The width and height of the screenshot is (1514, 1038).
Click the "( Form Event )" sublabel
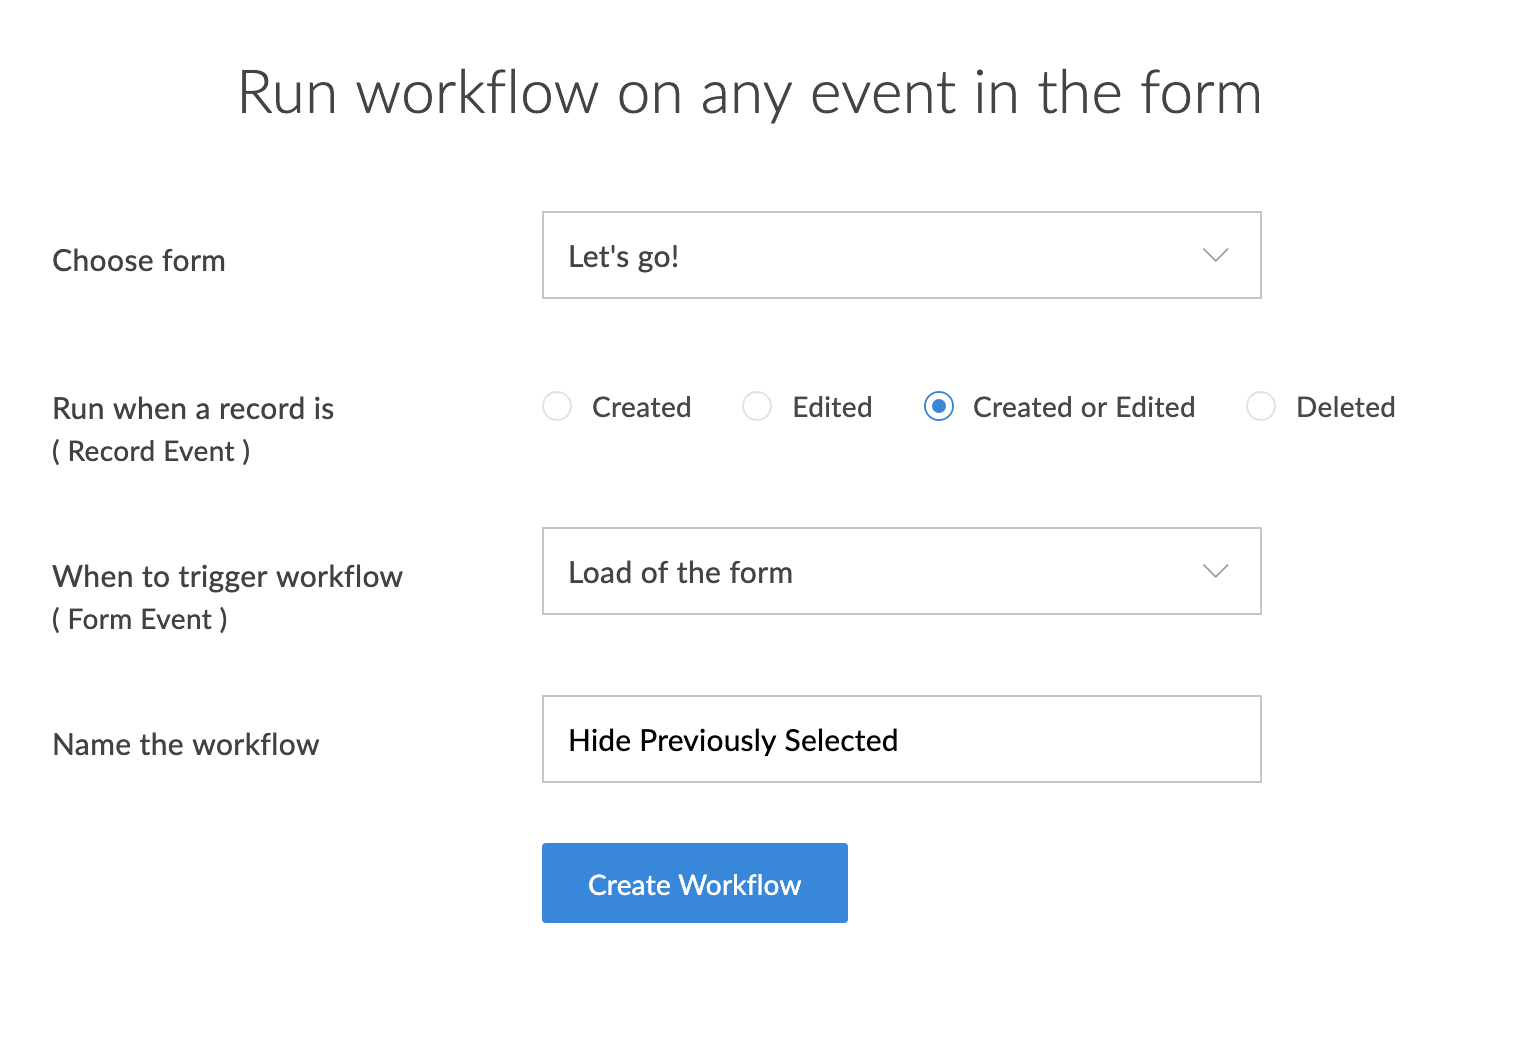coord(140,620)
